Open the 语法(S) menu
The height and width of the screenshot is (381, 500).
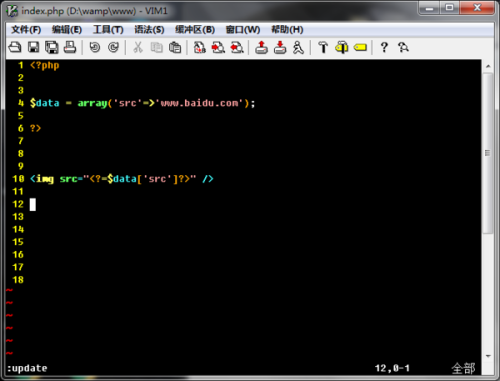coord(149,30)
